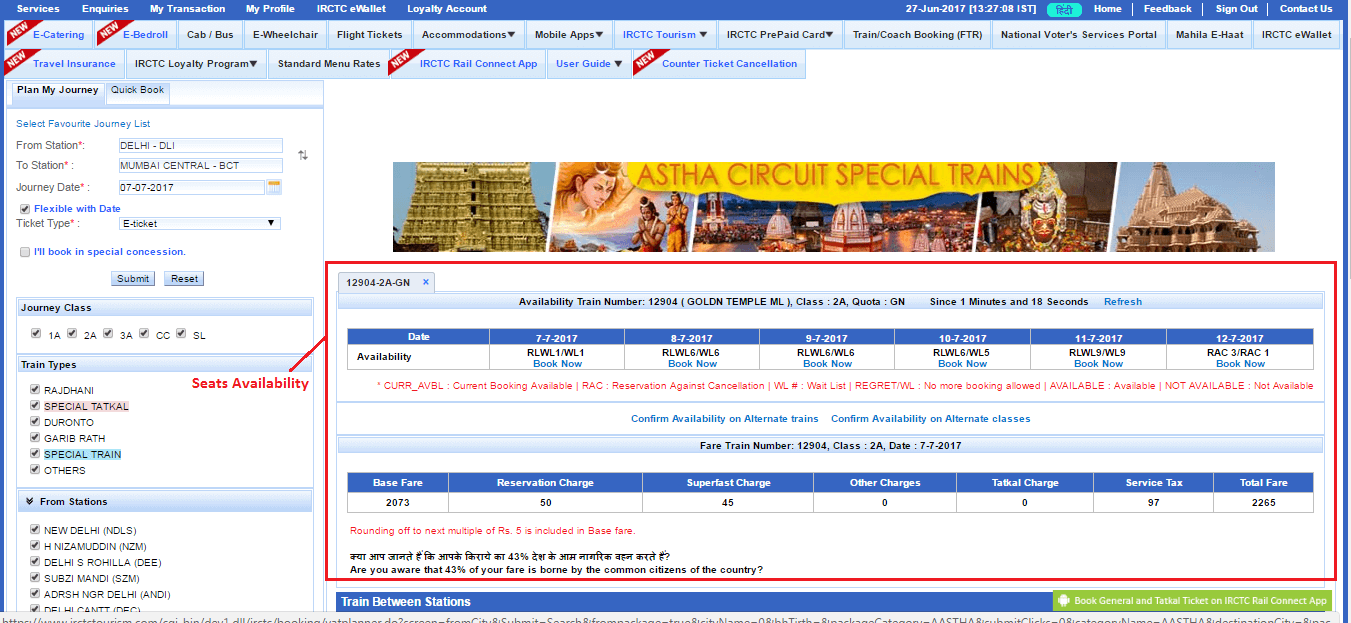The image size is (1351, 623).
Task: Swap From and To stations icon
Action: pyautogui.click(x=303, y=155)
